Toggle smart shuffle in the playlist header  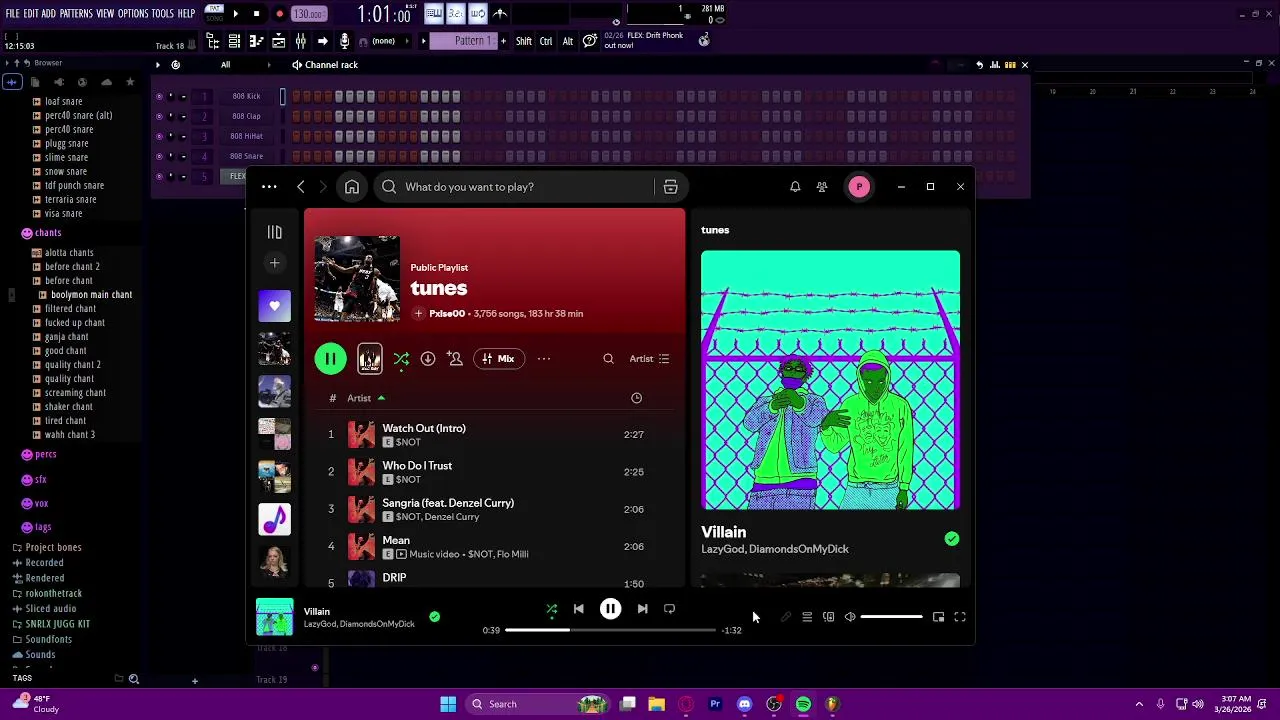click(x=401, y=358)
